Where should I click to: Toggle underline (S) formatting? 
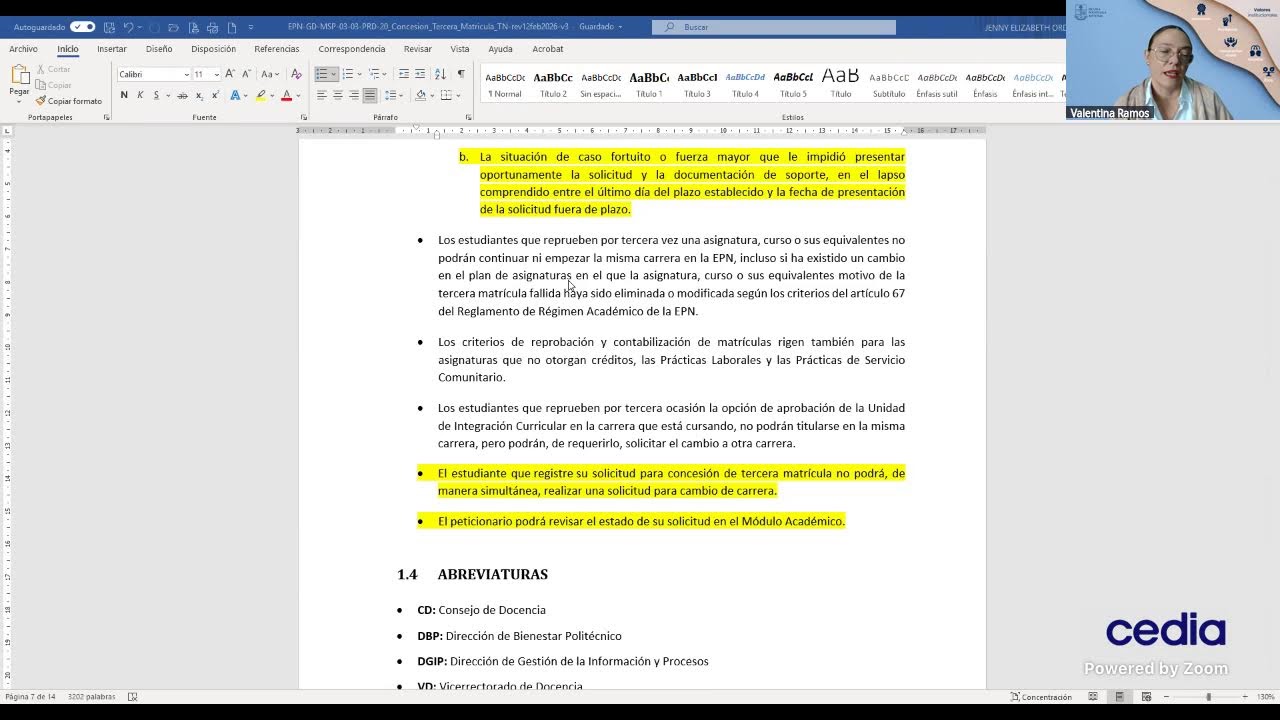tap(156, 95)
